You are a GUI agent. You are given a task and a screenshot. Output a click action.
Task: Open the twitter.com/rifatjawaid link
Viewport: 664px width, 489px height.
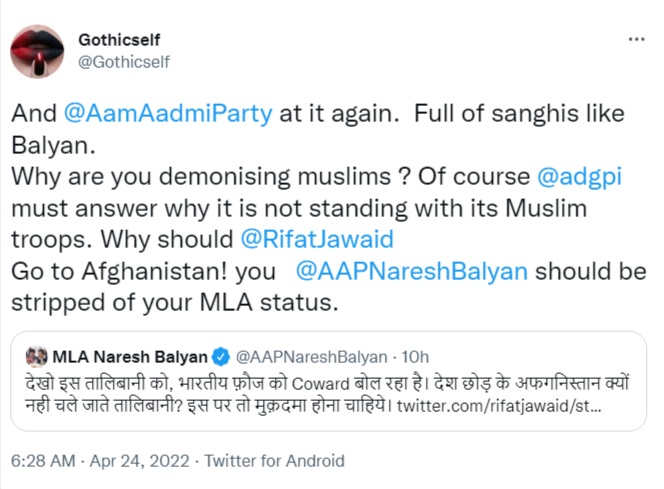[x=514, y=406]
